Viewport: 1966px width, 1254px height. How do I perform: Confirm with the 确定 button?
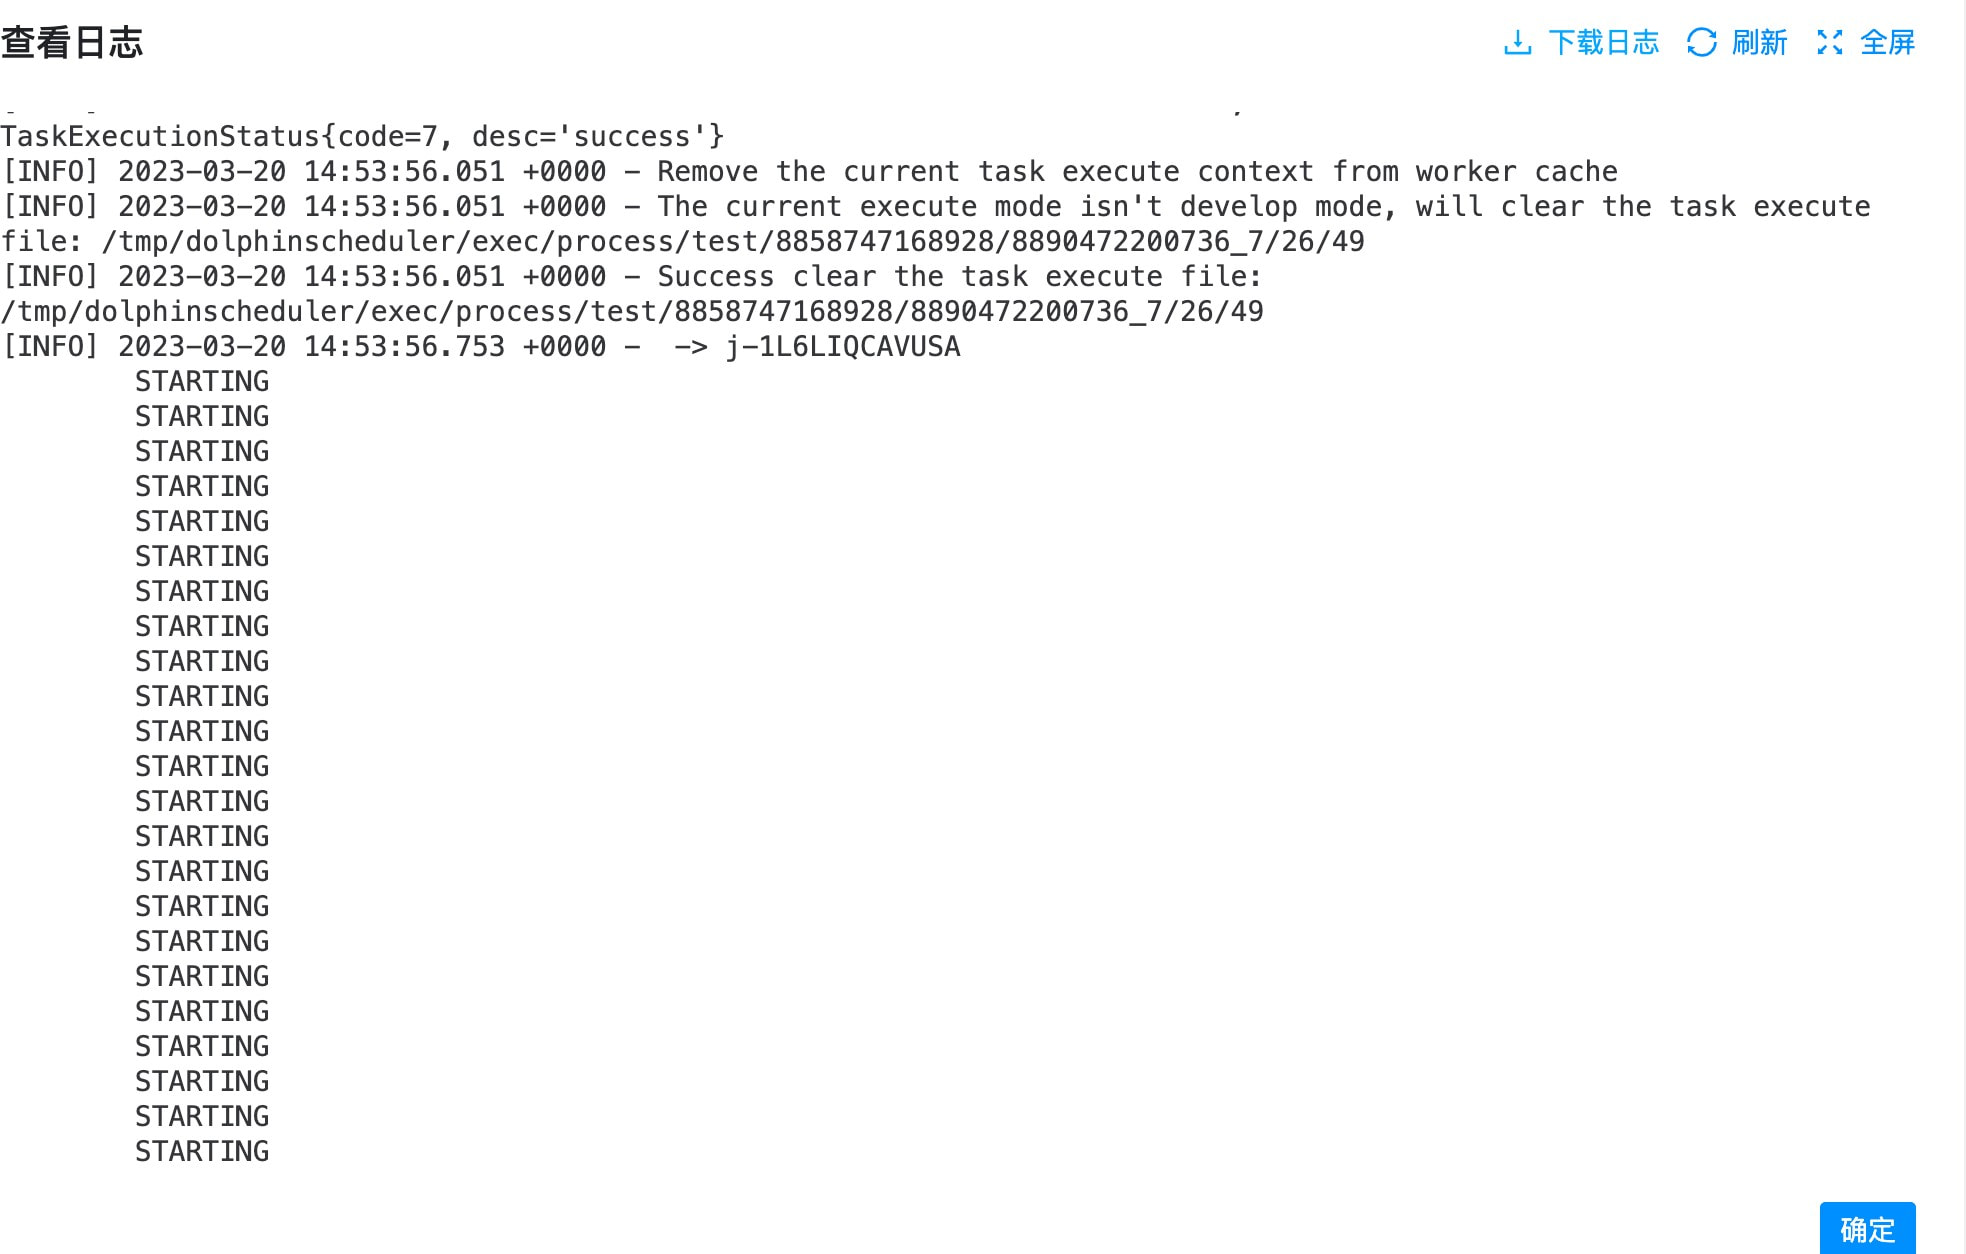tap(1867, 1229)
